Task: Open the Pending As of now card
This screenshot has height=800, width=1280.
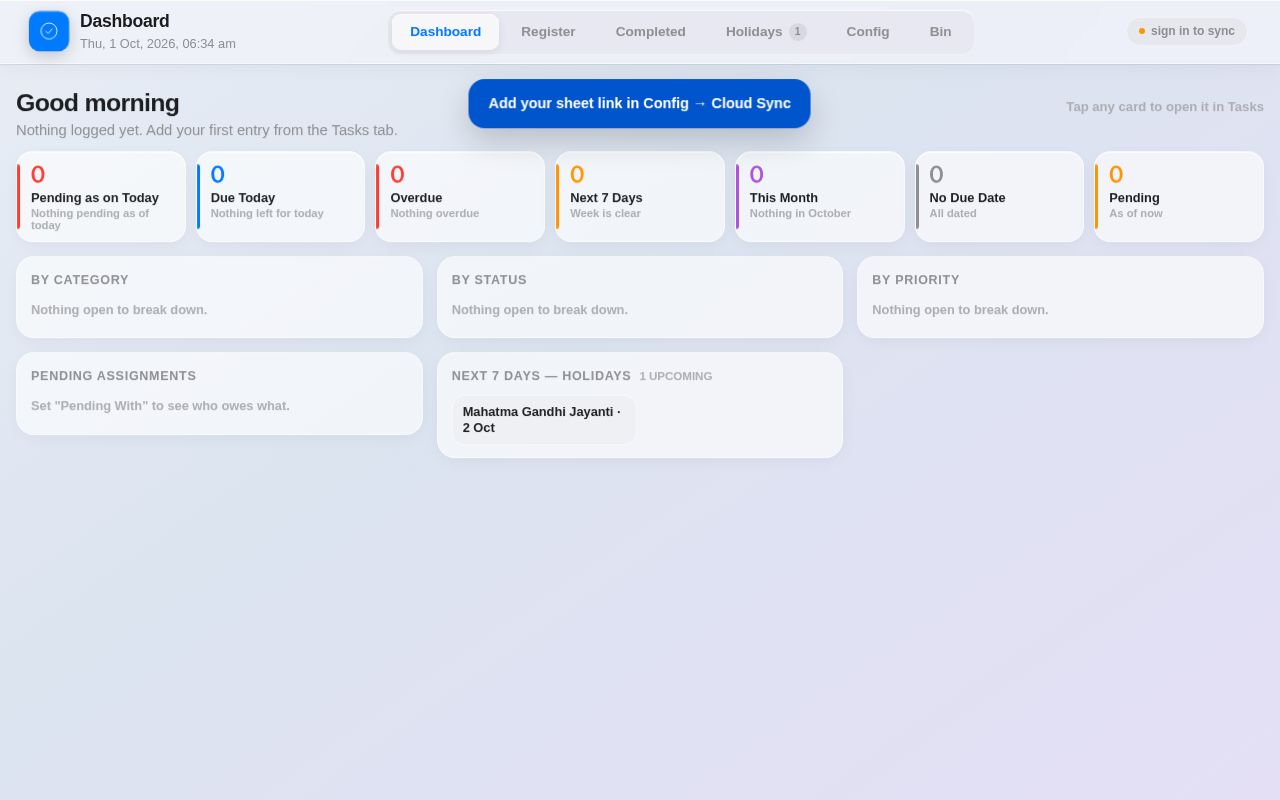Action: pos(1179,197)
